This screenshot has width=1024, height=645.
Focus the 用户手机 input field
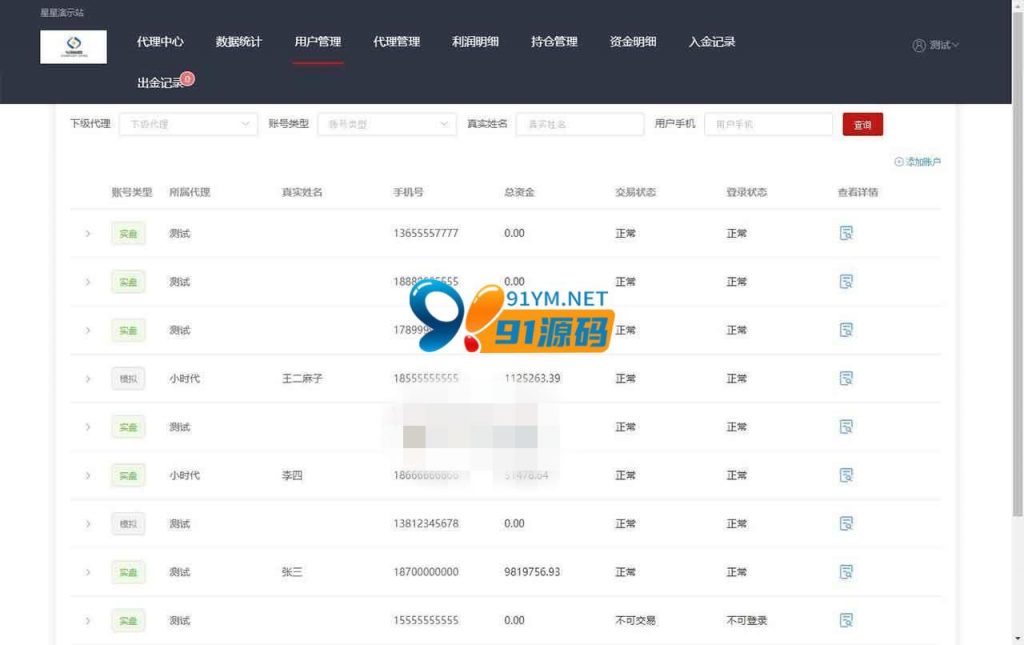click(x=769, y=124)
